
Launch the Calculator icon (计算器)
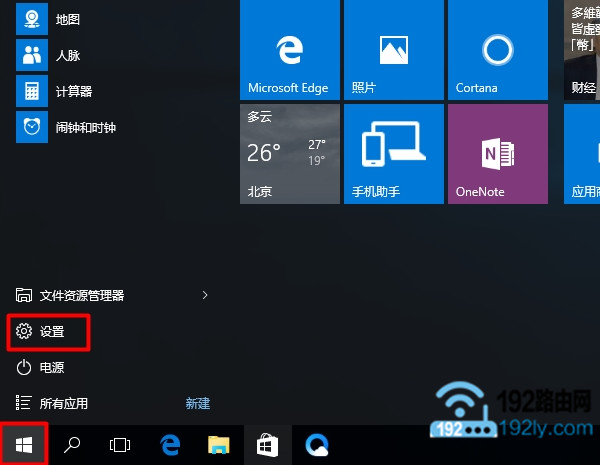[32, 91]
